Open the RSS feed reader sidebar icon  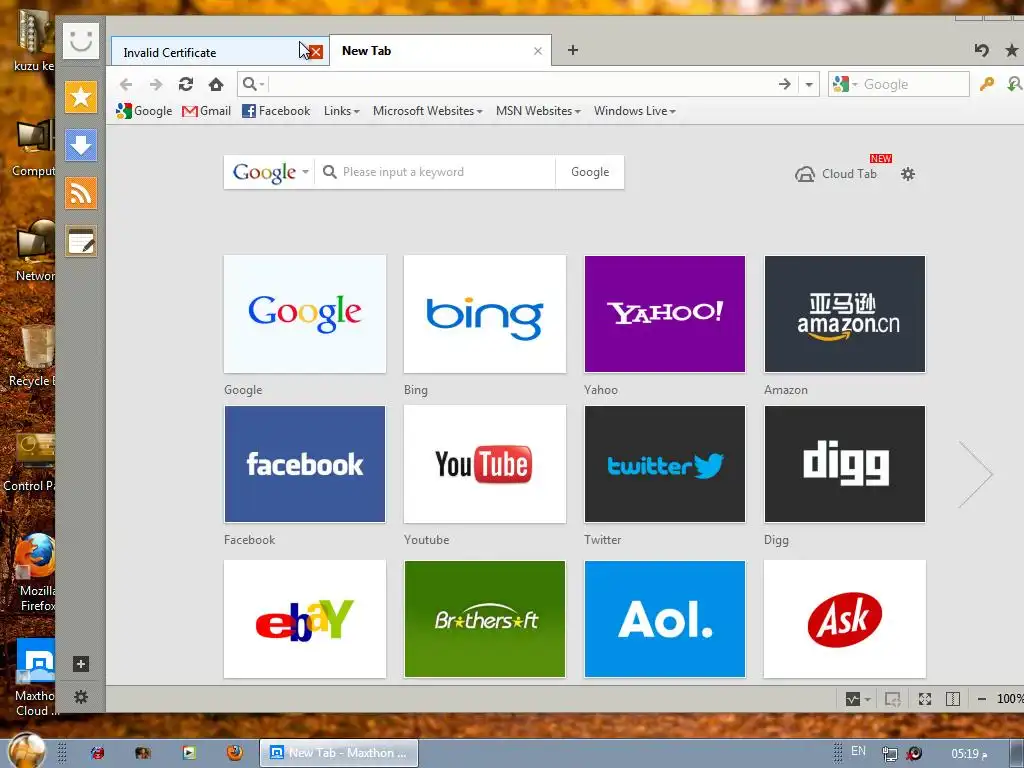pyautogui.click(x=80, y=193)
